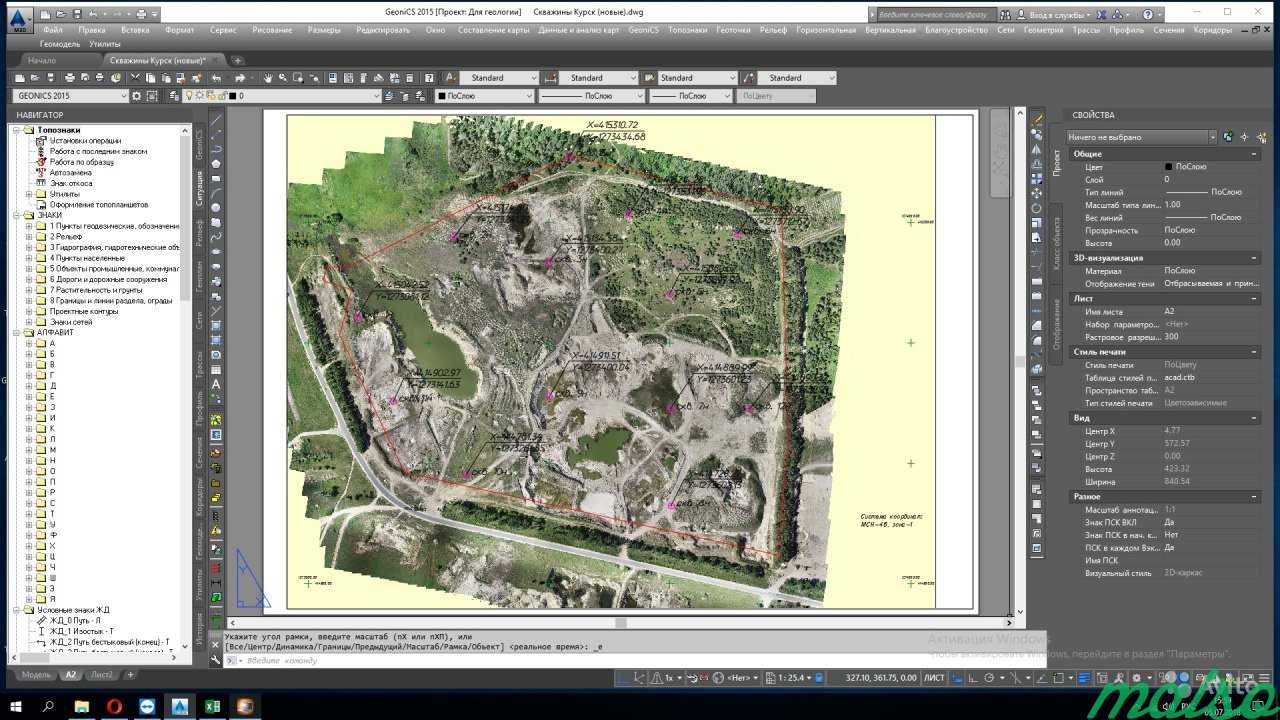Open the linetype ПоСлою dropdown
The height and width of the screenshot is (720, 1280).
coord(590,96)
